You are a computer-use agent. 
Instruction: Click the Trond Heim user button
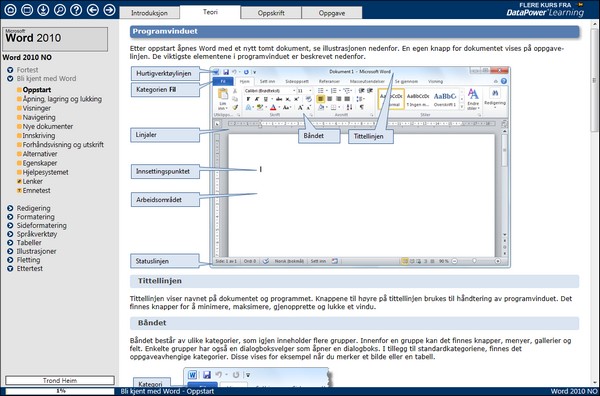pyautogui.click(x=60, y=380)
